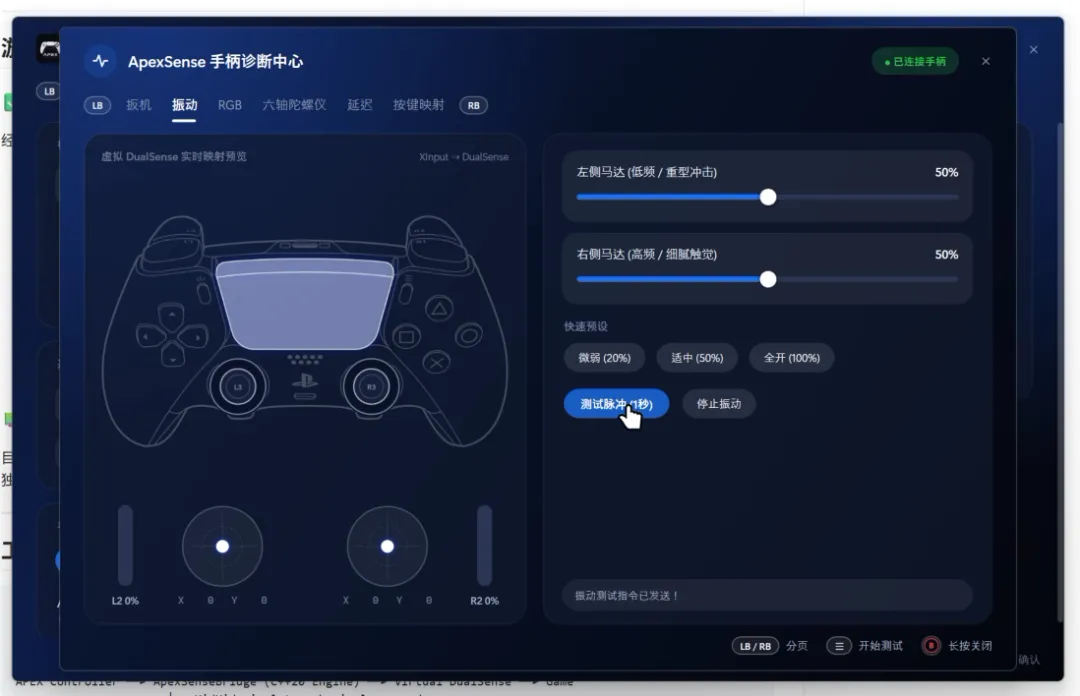Click the 虚拟 DualSense 实时映射预览 heading
Screen dimensions: 1080x696
pos(174,156)
